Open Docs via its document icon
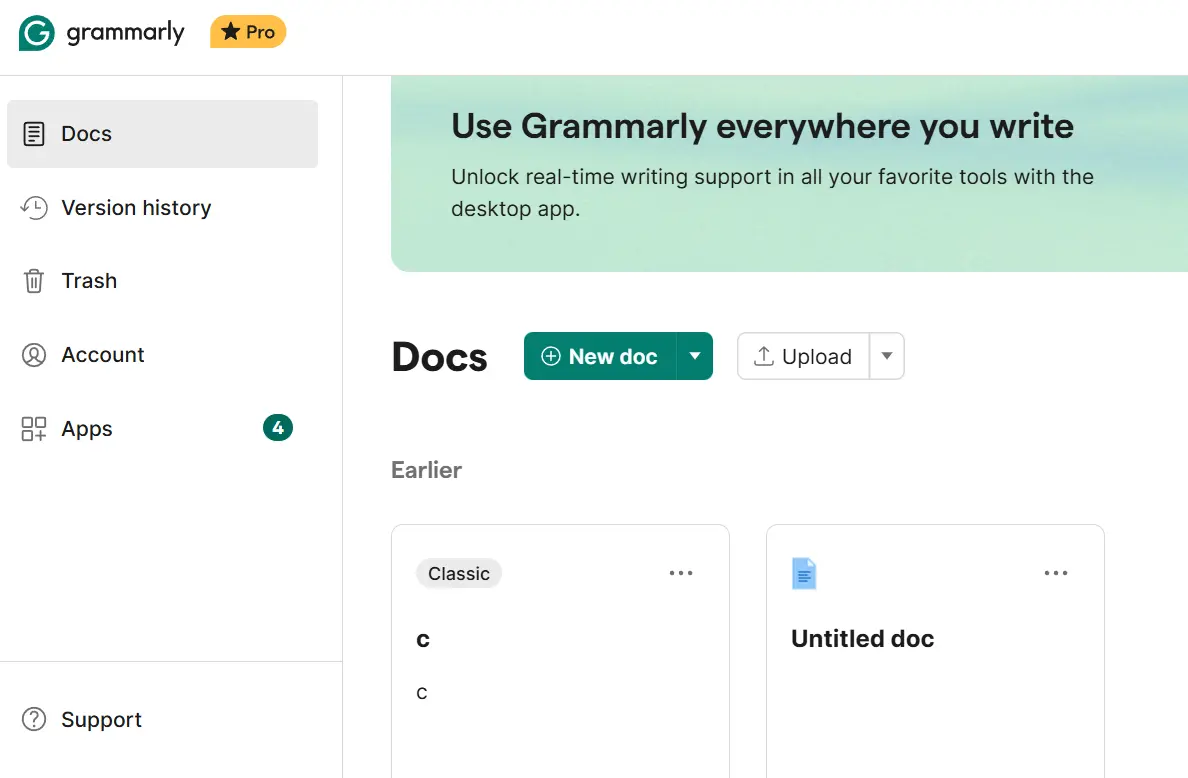 pos(34,134)
